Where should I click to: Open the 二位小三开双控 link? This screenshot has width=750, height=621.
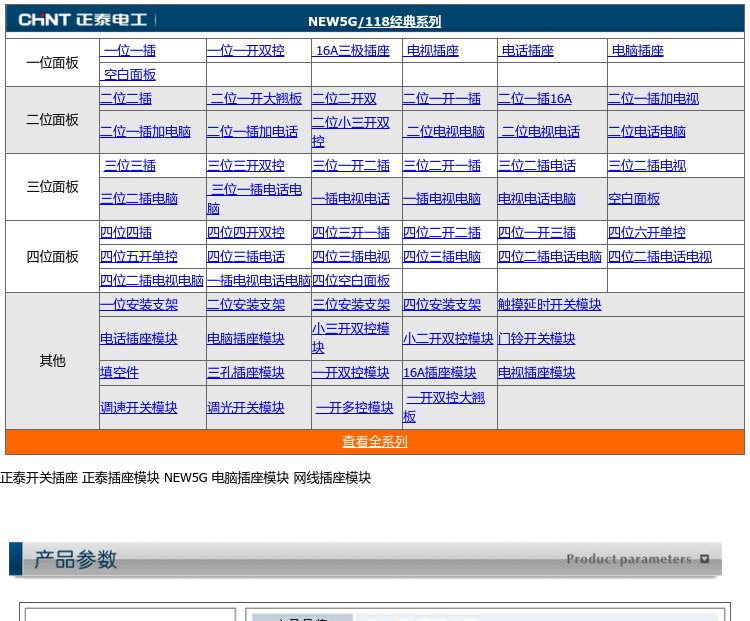pyautogui.click(x=351, y=132)
